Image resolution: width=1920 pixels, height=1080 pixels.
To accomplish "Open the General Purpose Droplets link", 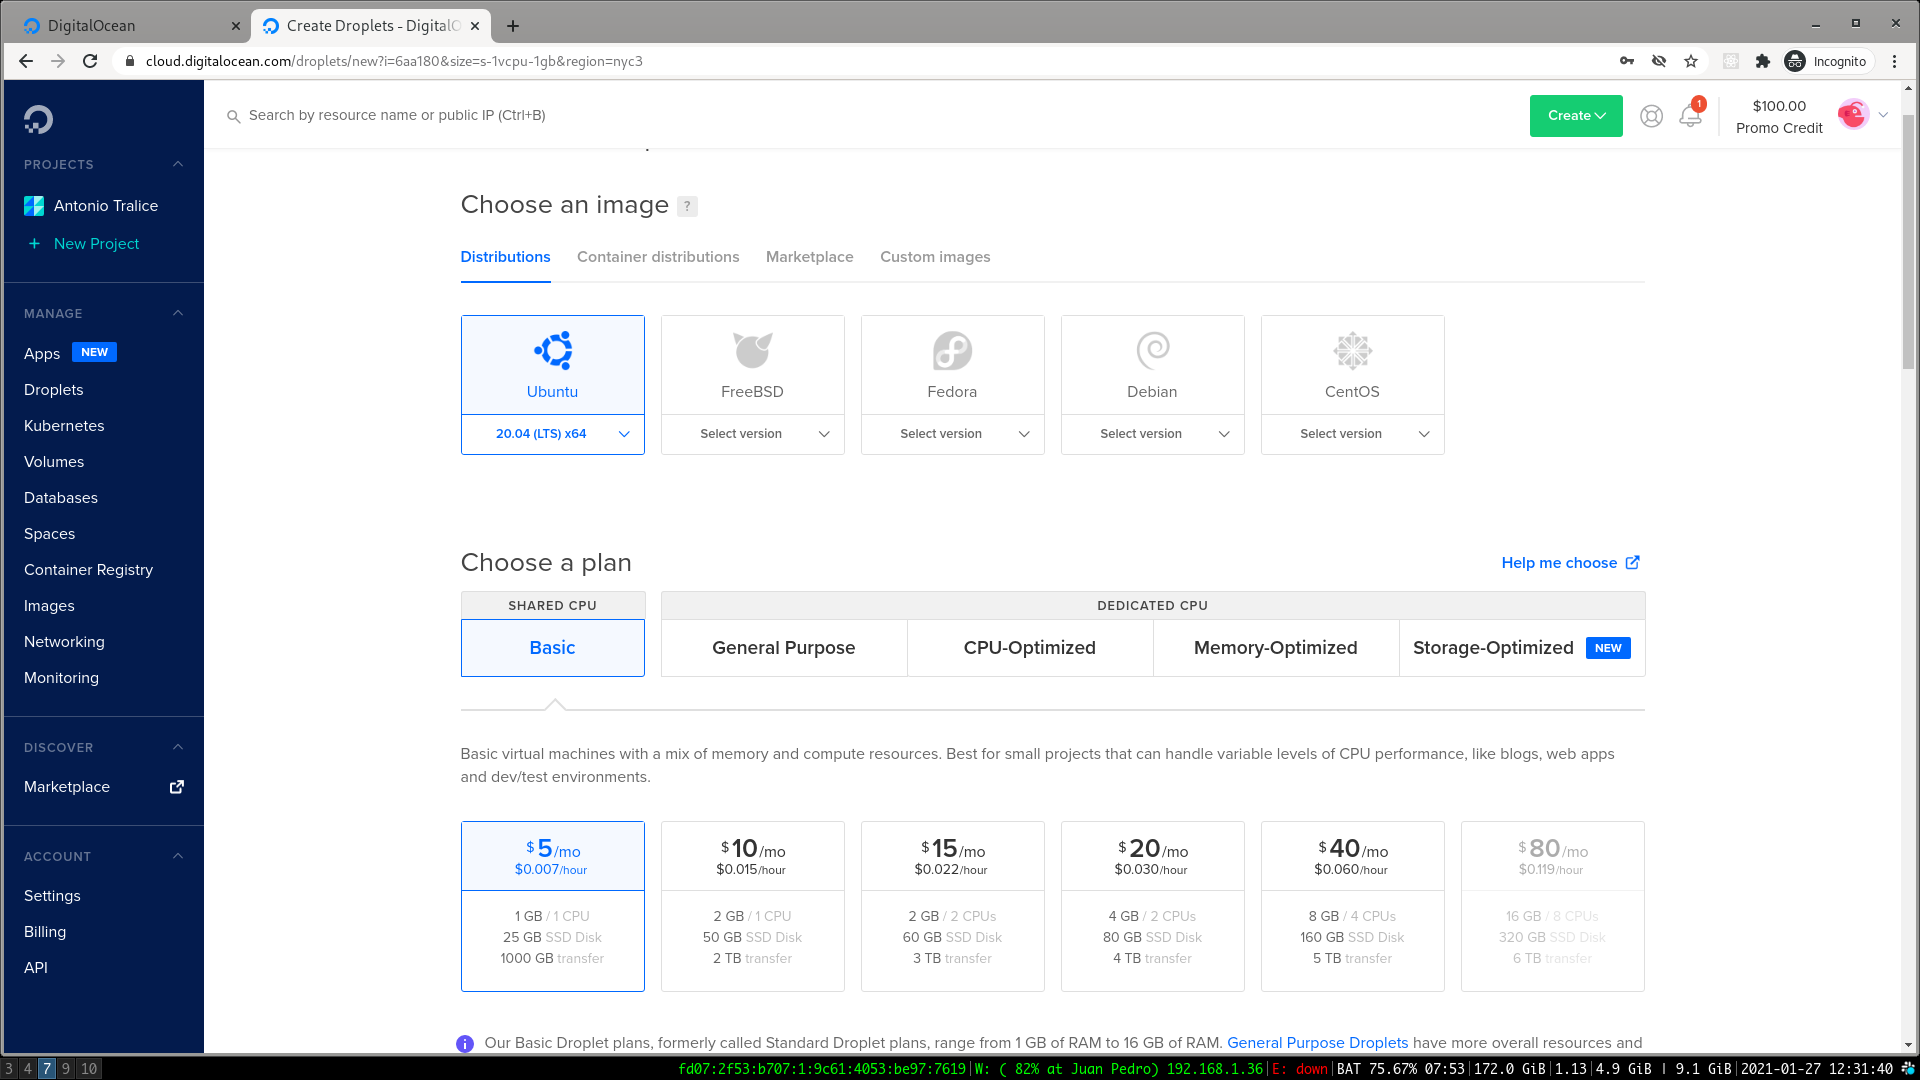I will coord(1317,1043).
